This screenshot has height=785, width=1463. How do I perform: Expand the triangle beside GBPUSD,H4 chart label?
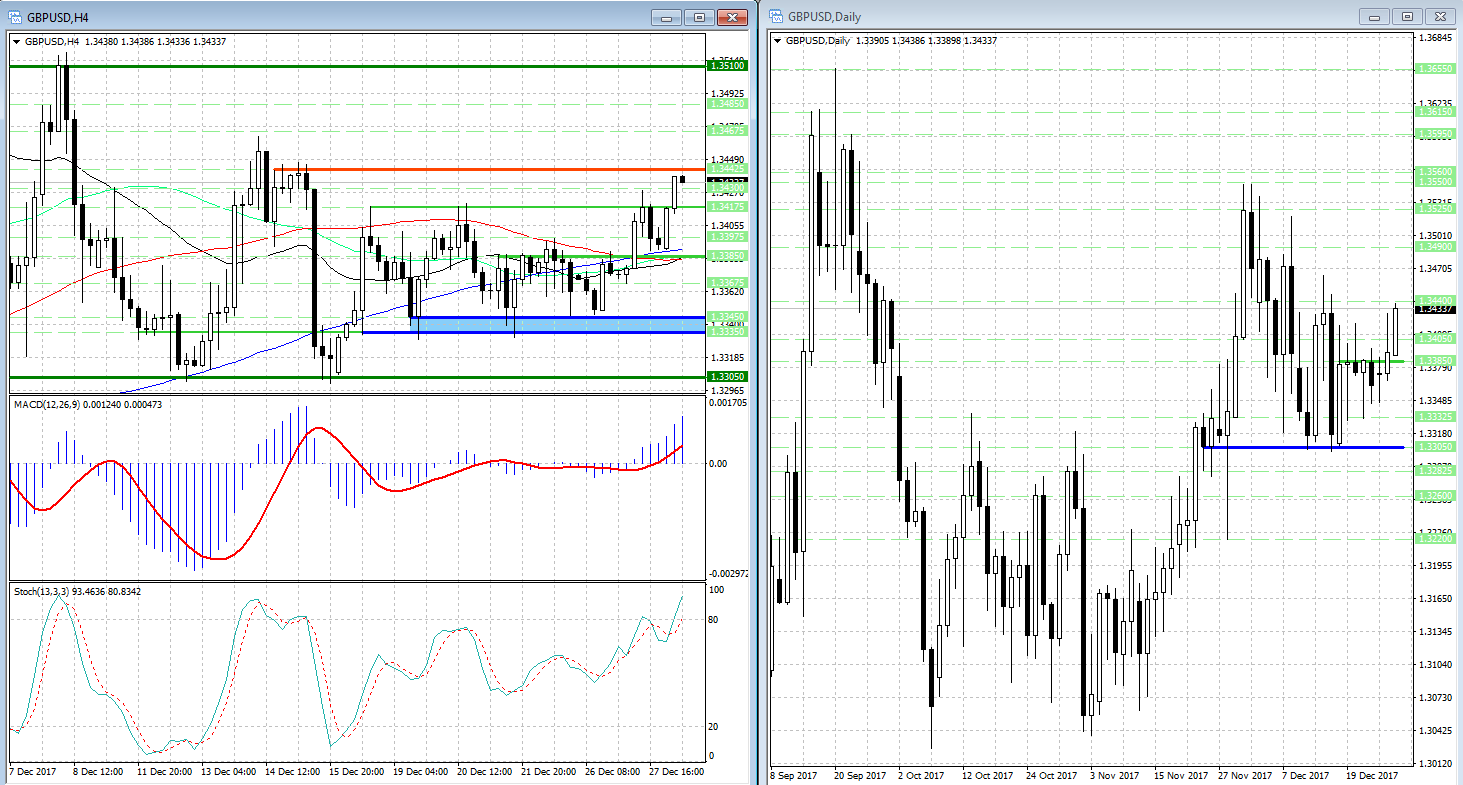click(17, 41)
